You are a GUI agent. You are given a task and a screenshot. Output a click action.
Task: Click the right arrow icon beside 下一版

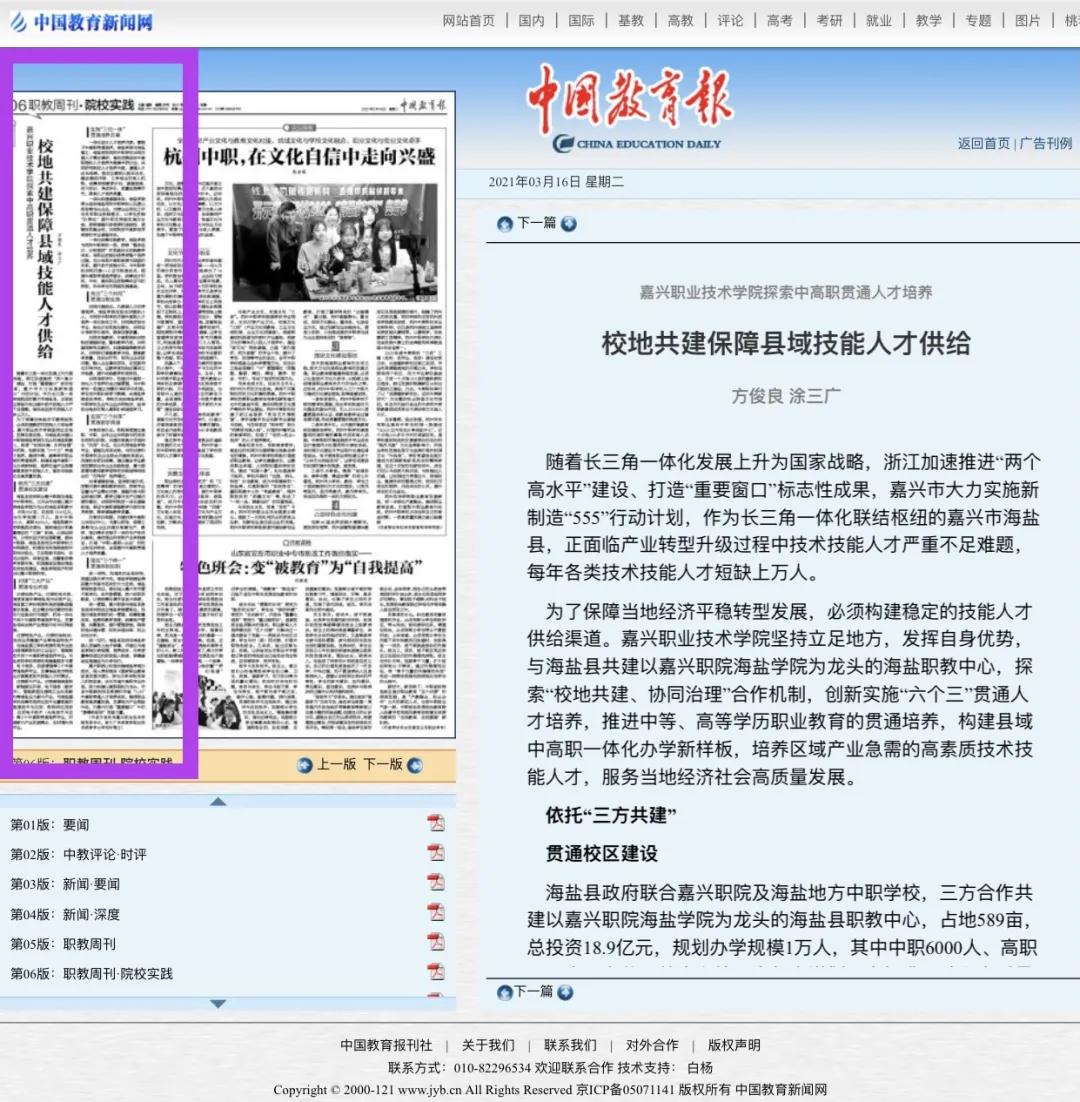(415, 765)
